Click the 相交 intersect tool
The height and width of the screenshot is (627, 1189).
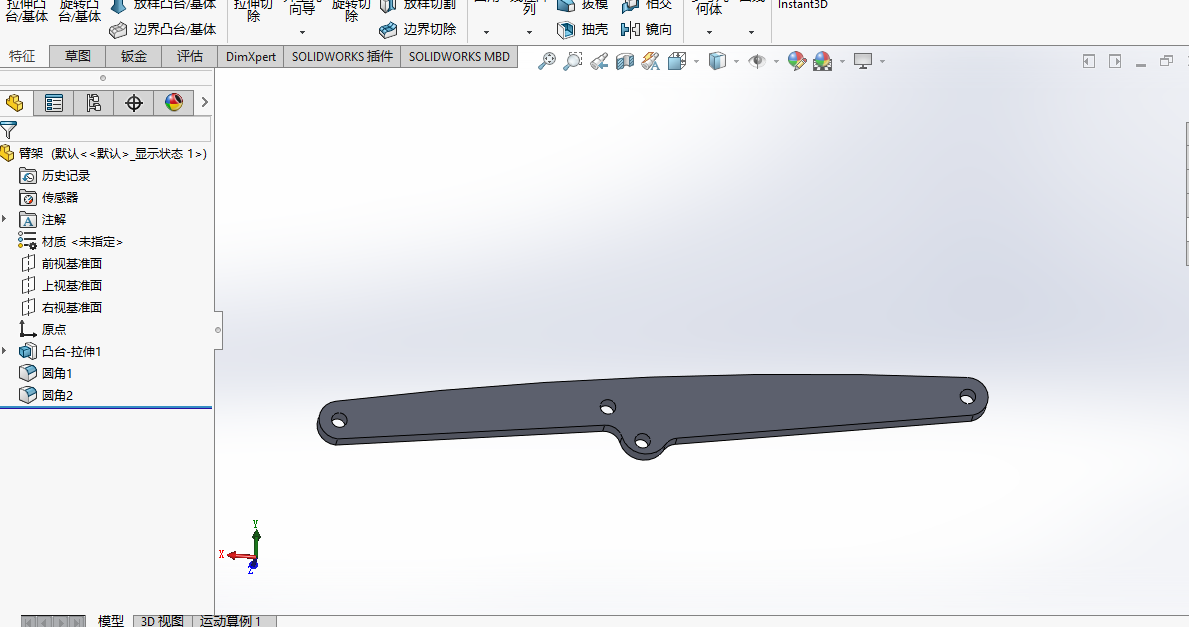646,5
